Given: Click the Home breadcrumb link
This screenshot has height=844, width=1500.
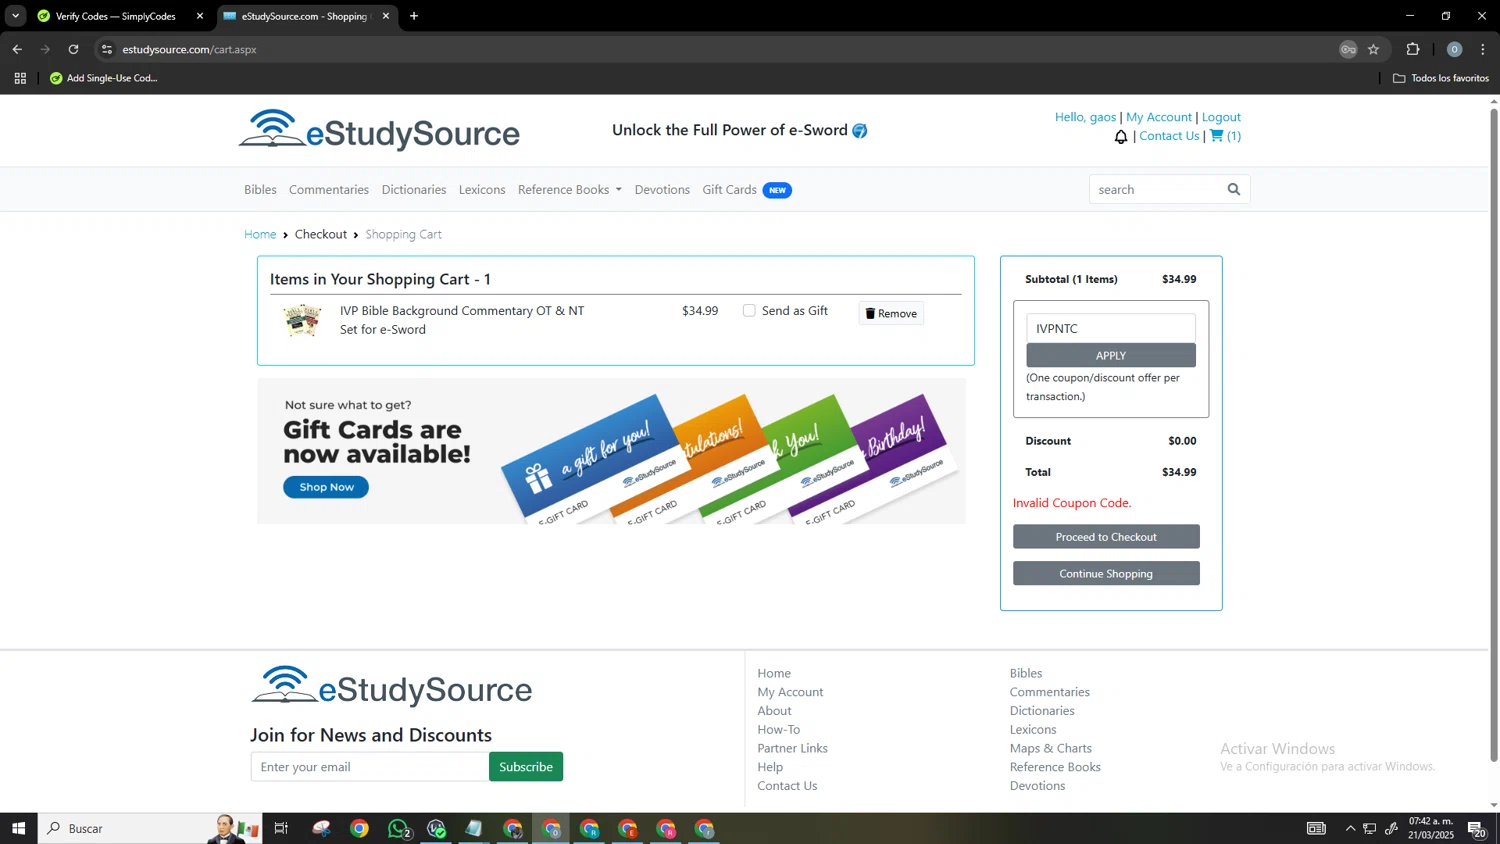Looking at the screenshot, I should pyautogui.click(x=260, y=234).
